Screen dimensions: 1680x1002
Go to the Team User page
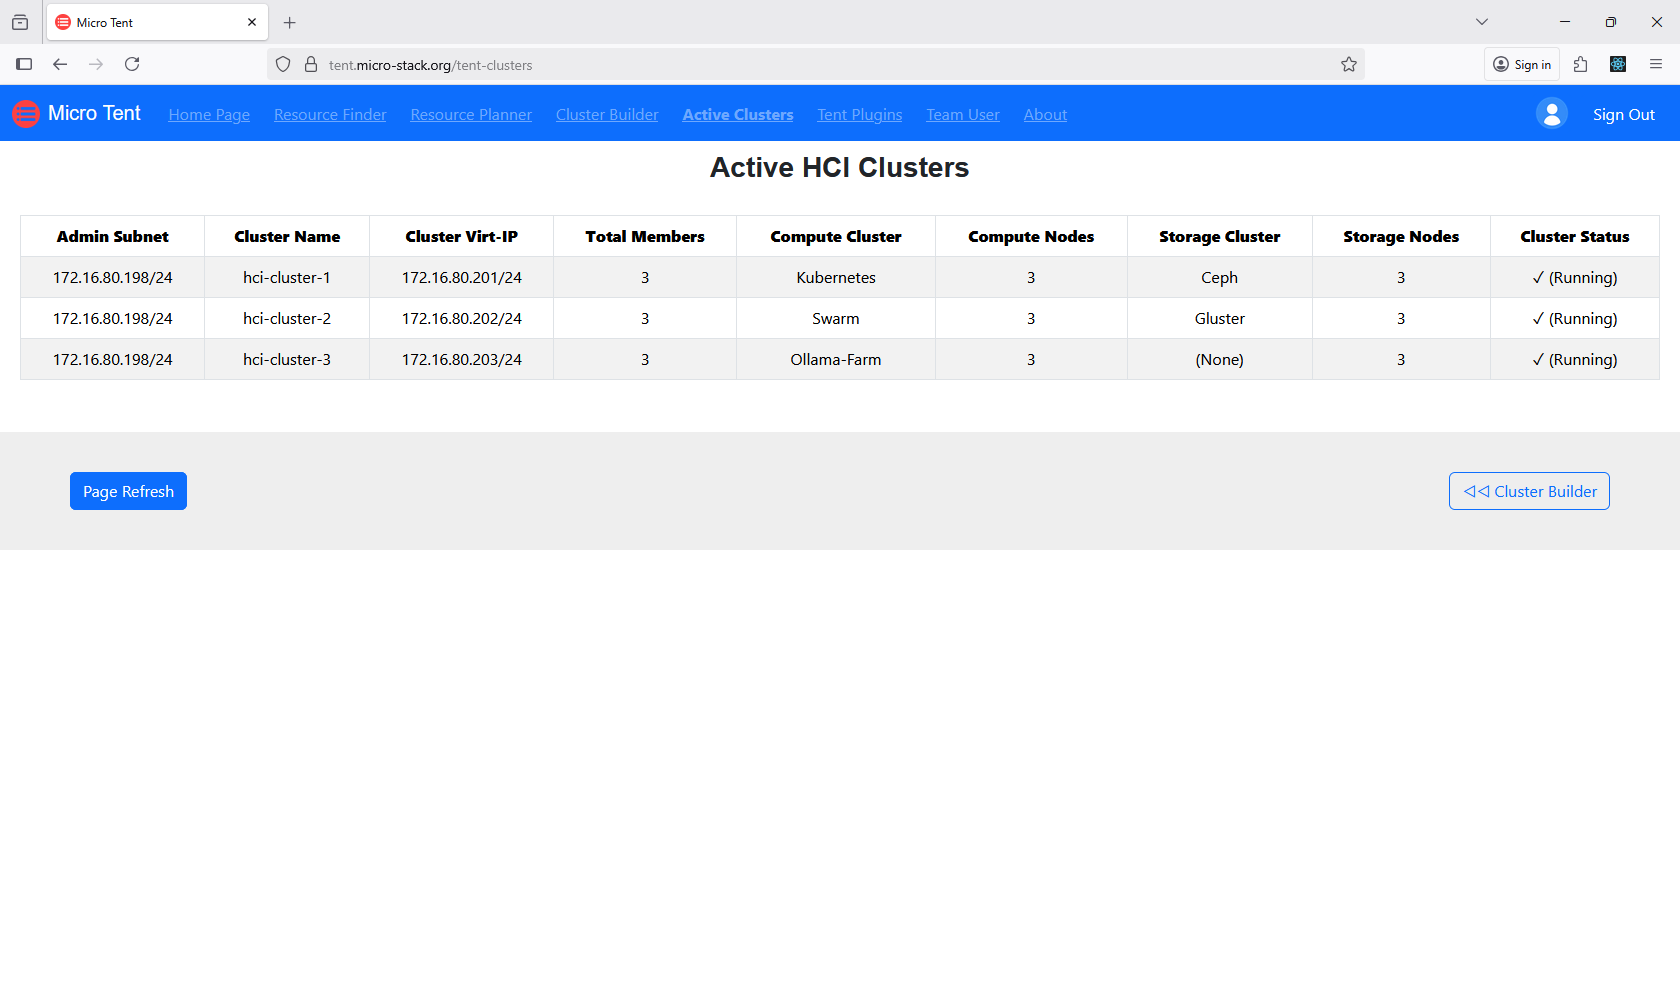[962, 115]
